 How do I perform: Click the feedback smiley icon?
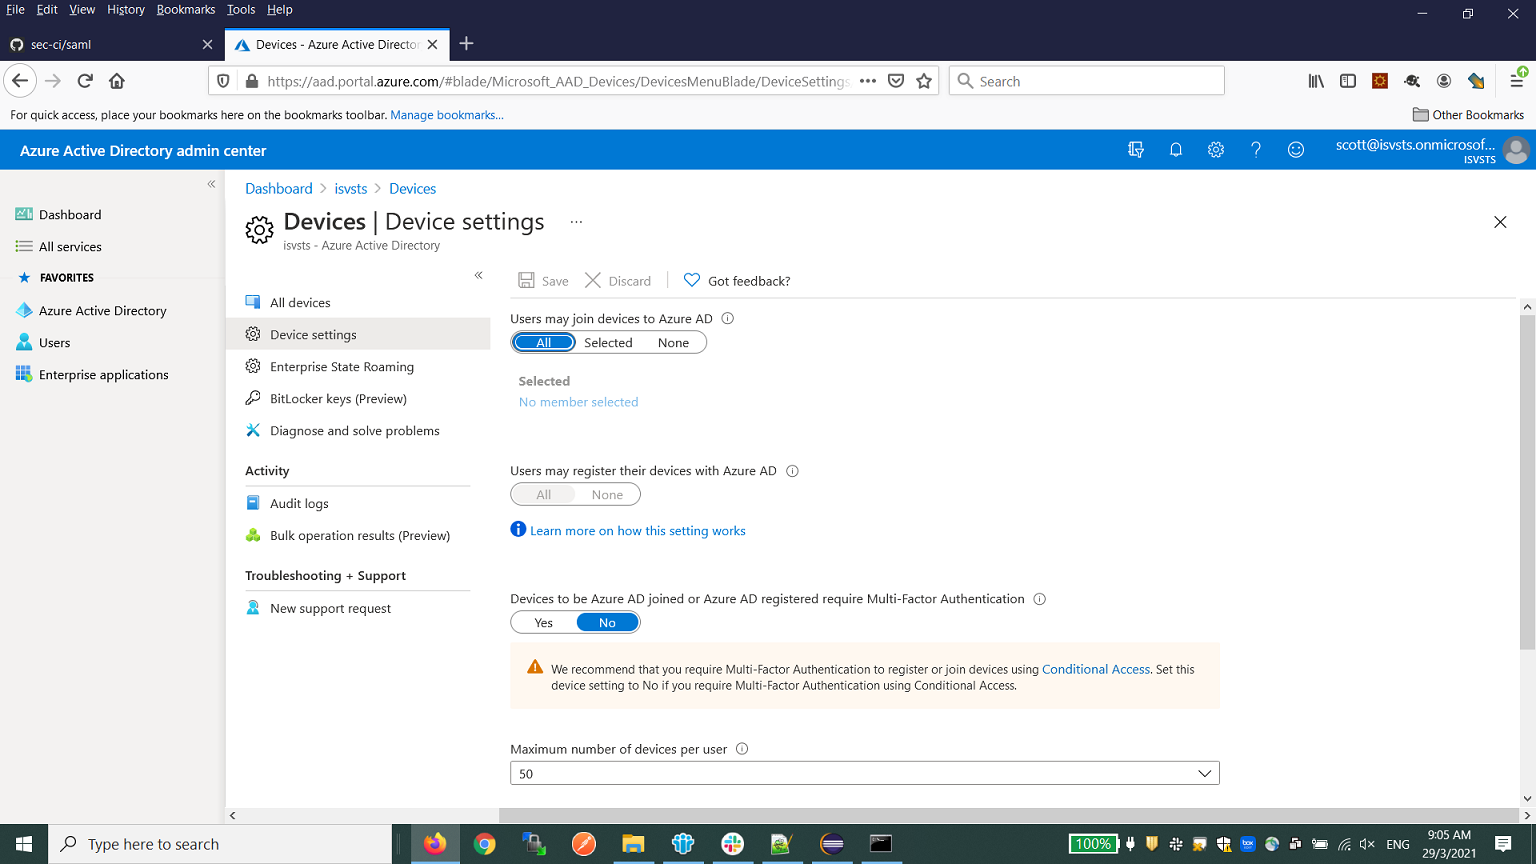click(x=1296, y=150)
